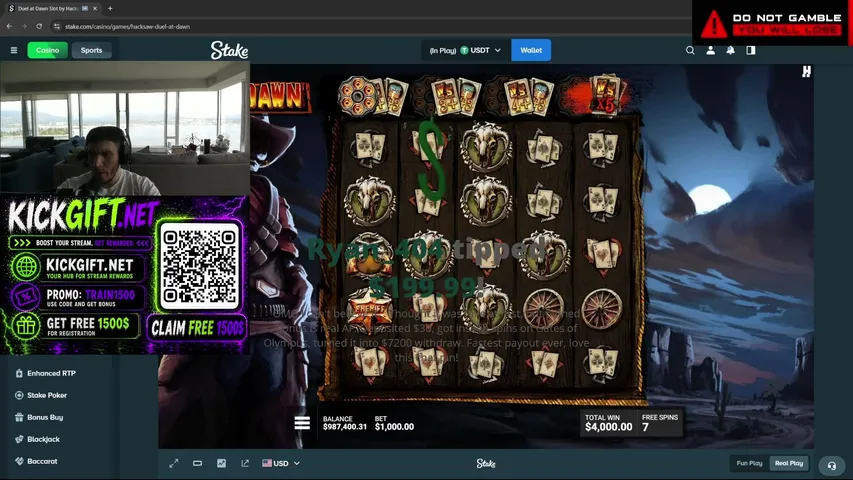Reload the page with refresh icon
853x480 pixels.
tap(39, 26)
